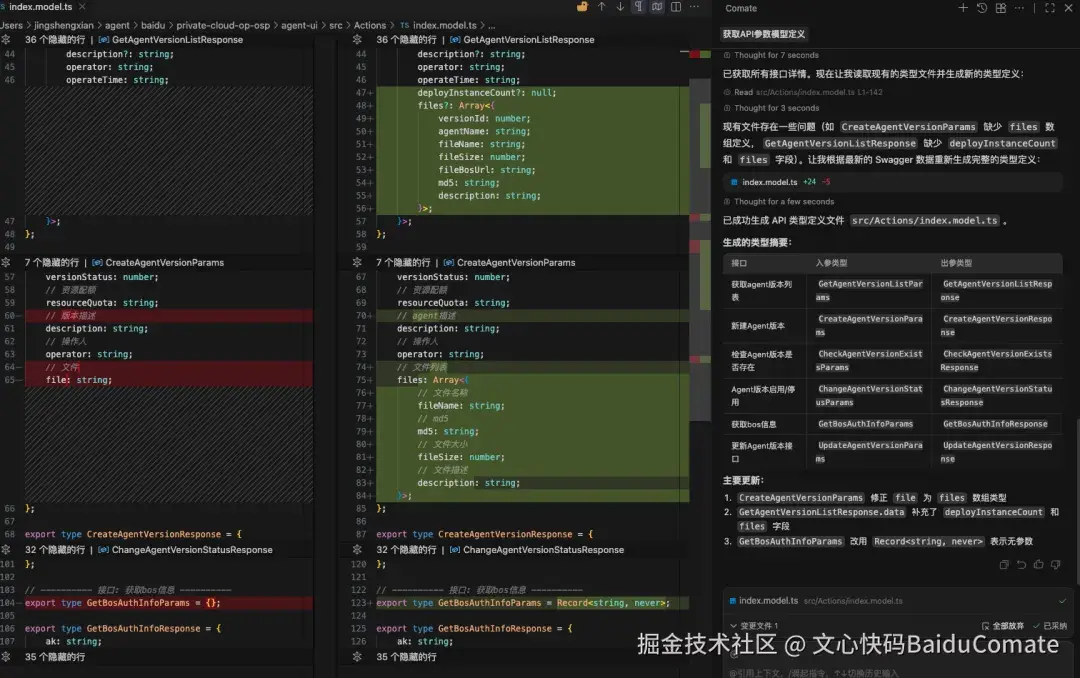Click left pane 'export type GetBosAuthInfoParams = {};' line

123,603
